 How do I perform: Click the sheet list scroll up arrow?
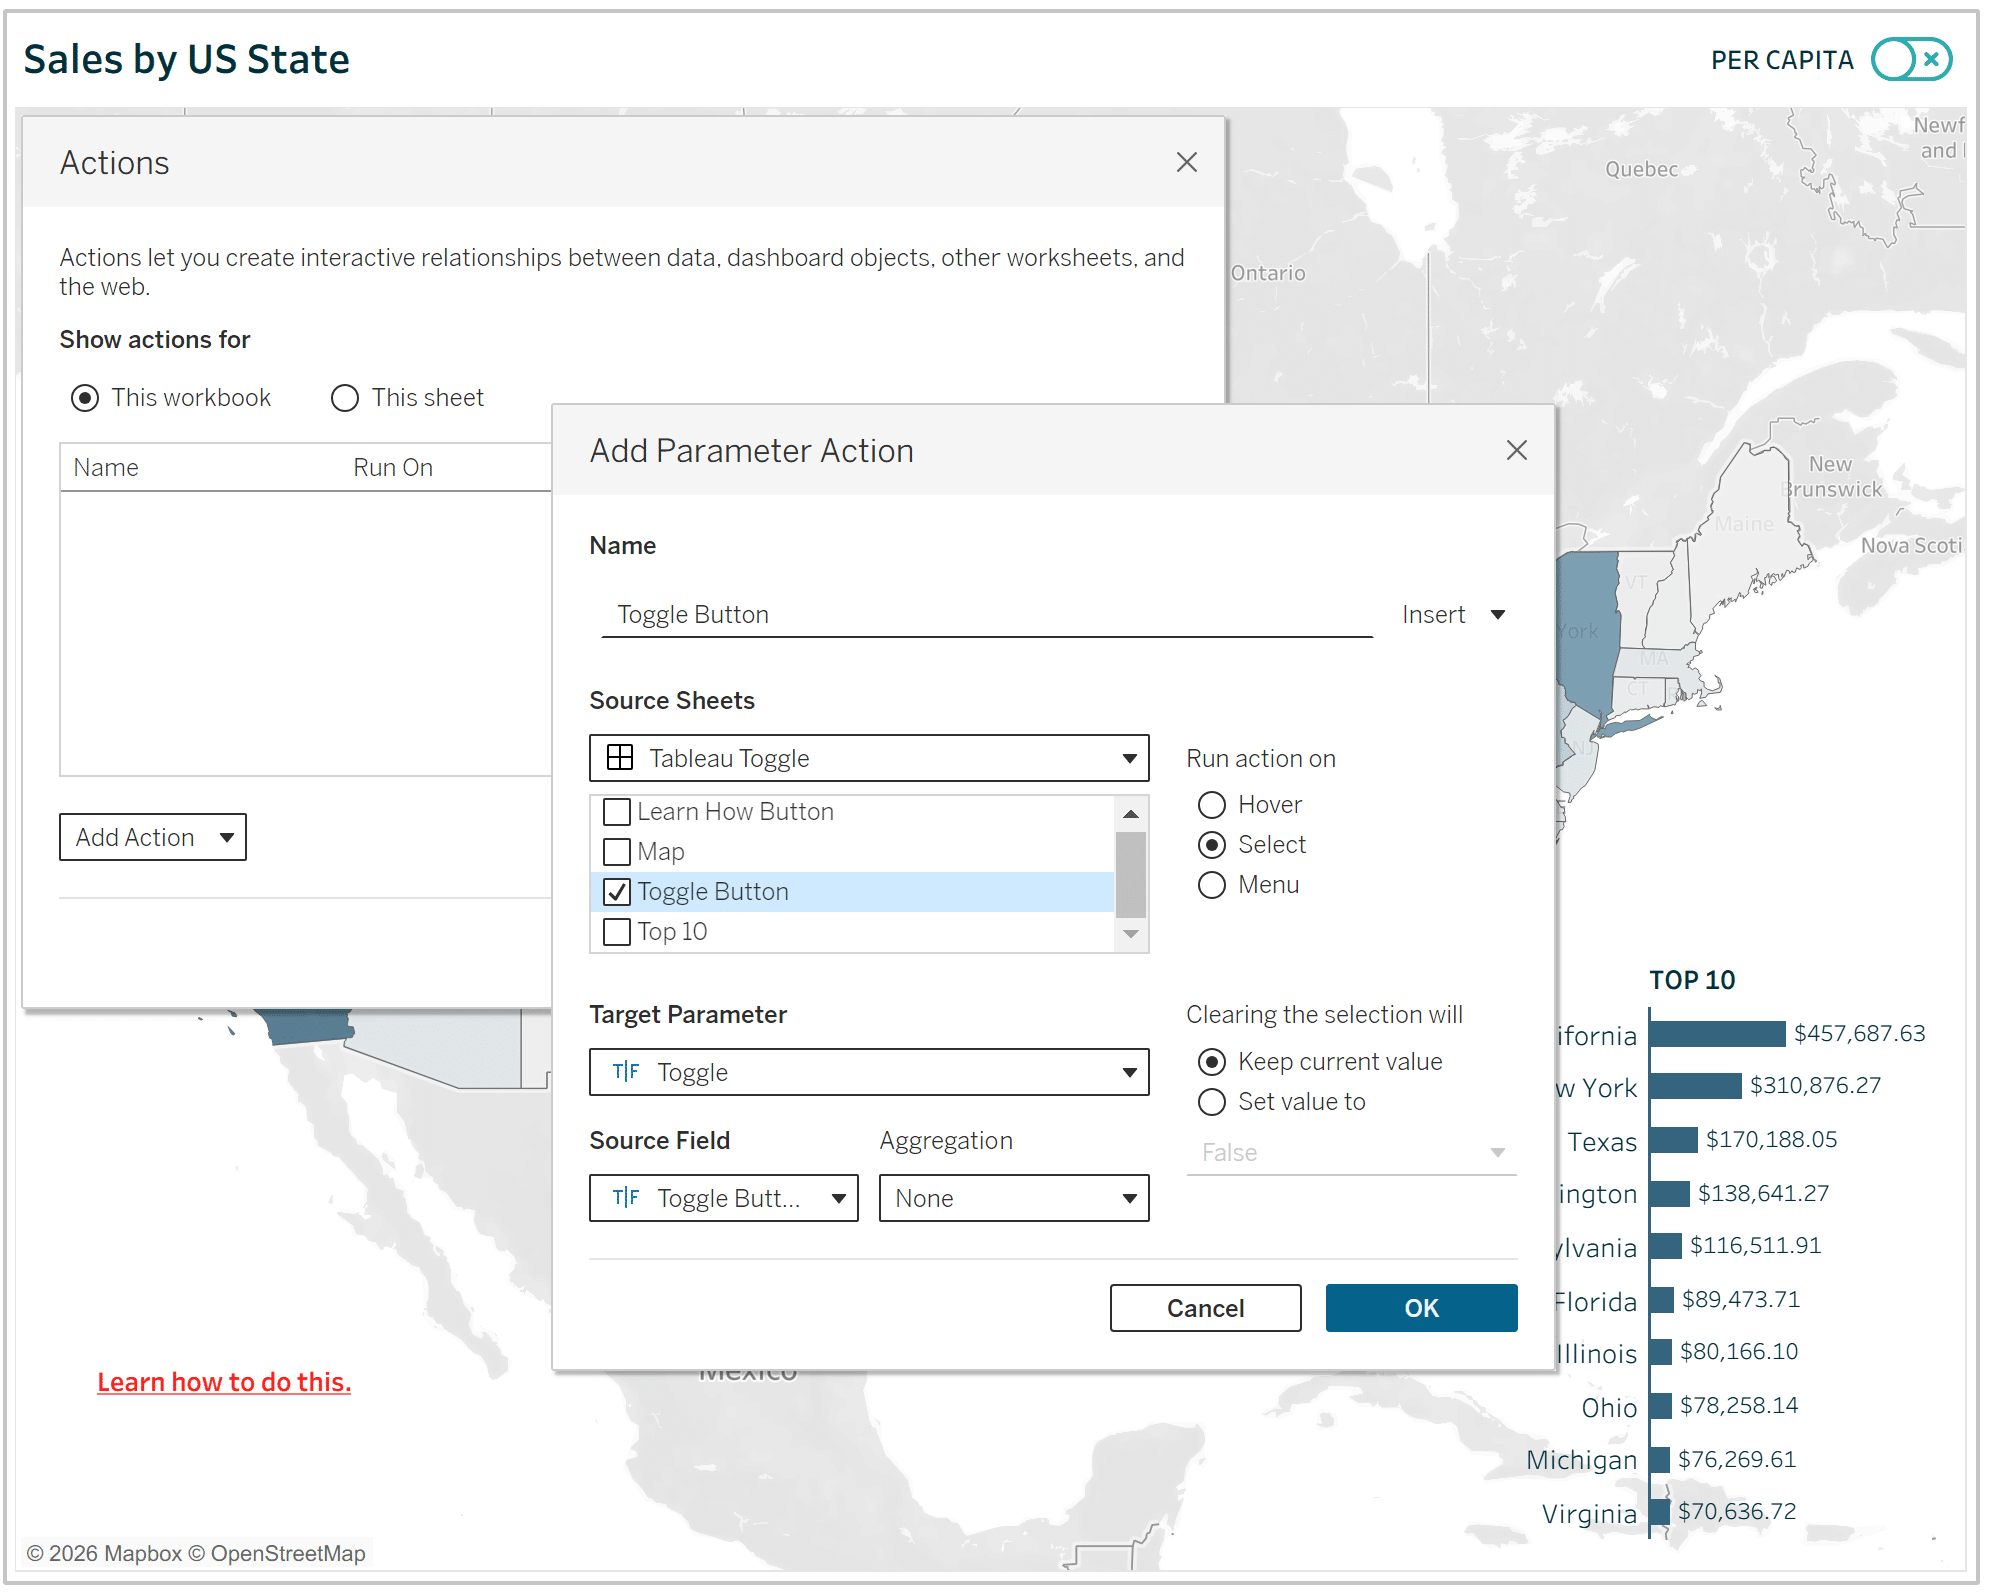(x=1131, y=813)
